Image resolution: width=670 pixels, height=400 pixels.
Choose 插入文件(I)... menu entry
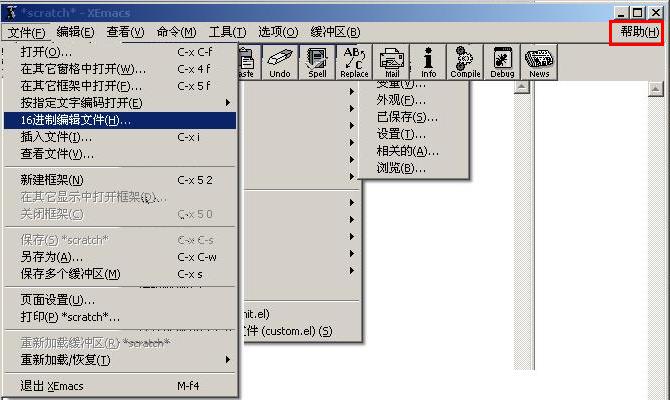(120, 137)
